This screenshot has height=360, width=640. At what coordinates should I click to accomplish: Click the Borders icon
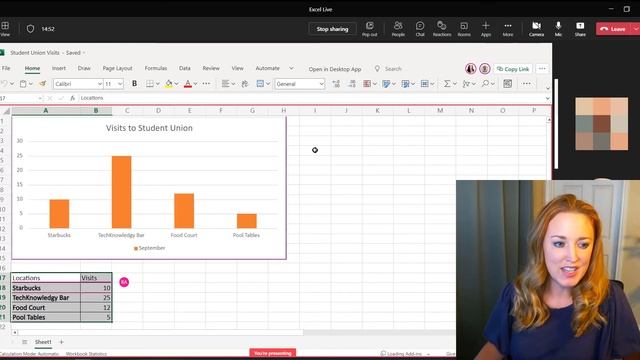(150, 84)
